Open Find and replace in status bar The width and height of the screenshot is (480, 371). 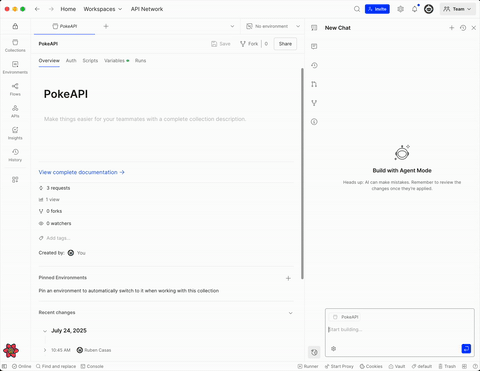click(56, 366)
